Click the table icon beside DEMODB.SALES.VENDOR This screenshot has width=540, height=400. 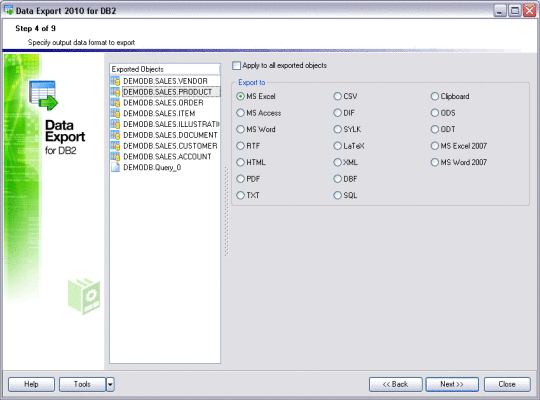[x=115, y=81]
